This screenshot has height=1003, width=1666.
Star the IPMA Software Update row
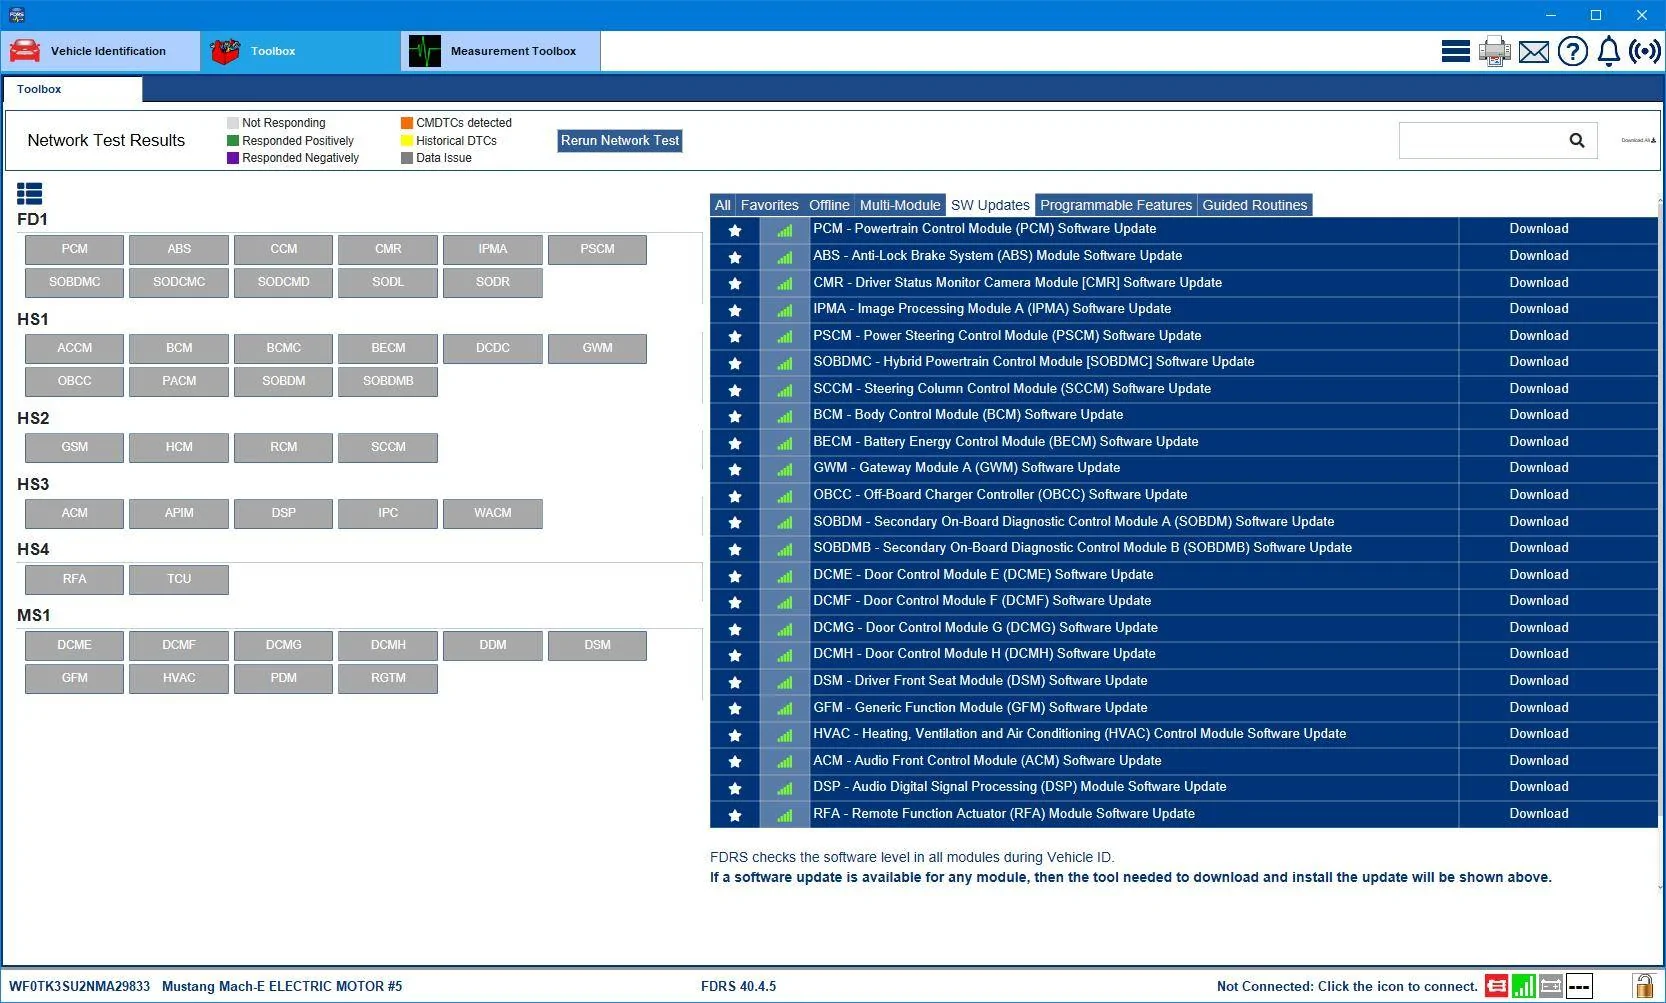click(x=735, y=310)
